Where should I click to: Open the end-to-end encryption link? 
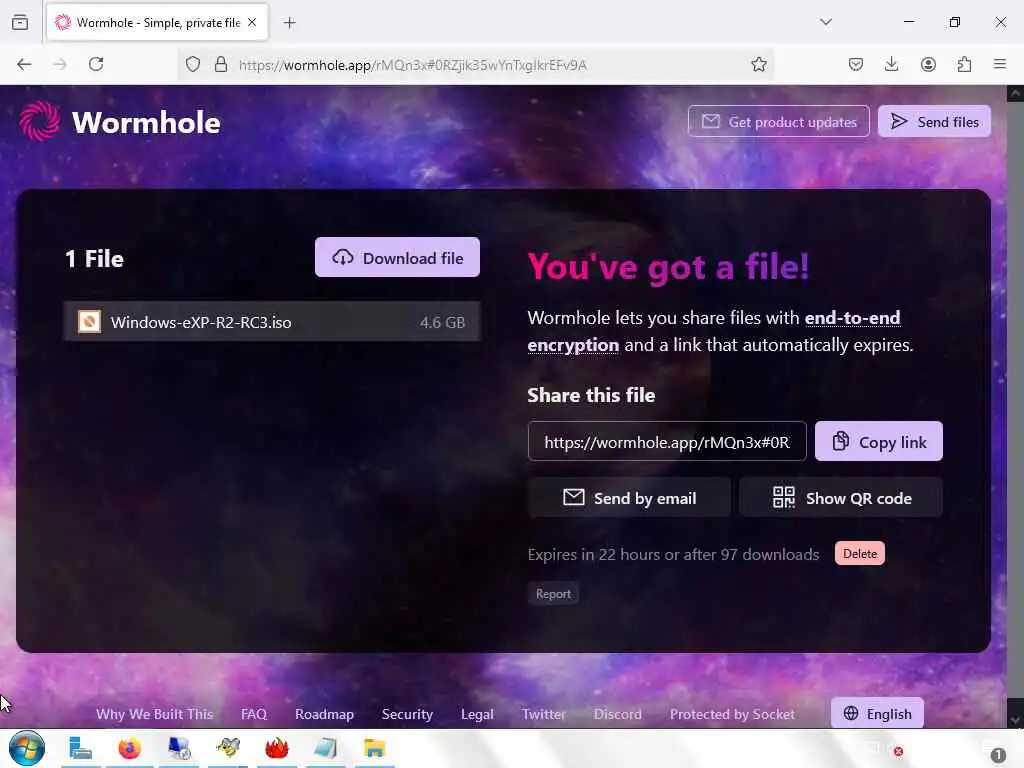point(714,331)
